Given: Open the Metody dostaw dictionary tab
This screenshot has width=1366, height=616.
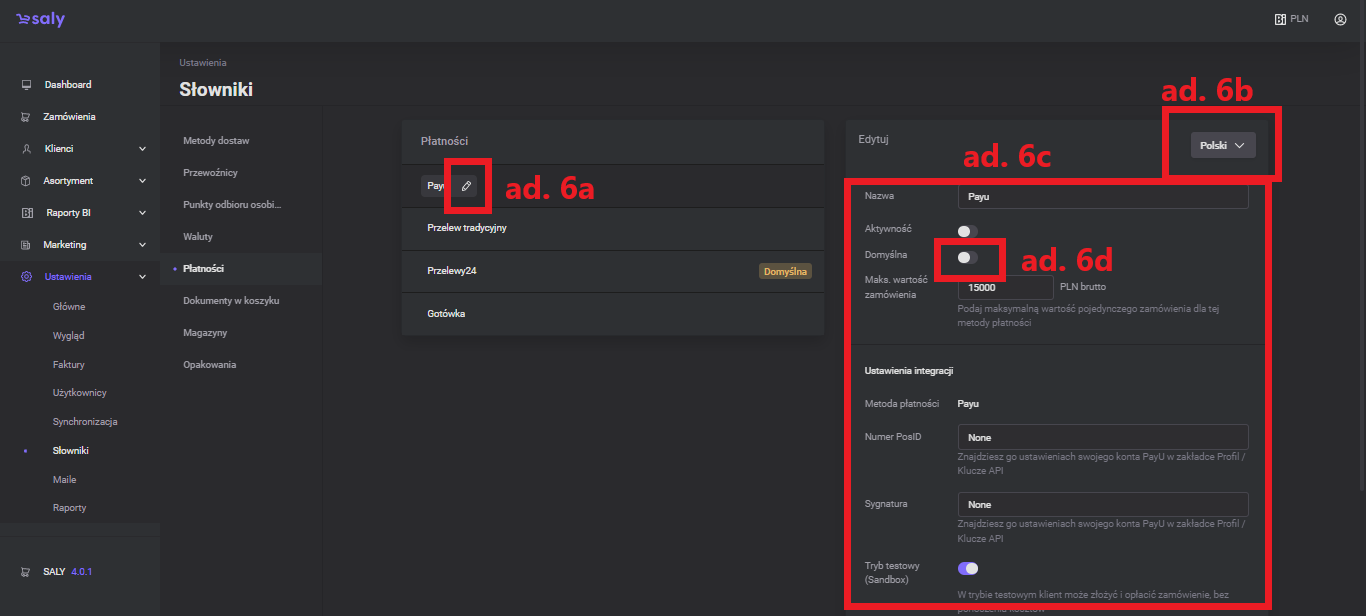Looking at the screenshot, I should [x=216, y=141].
